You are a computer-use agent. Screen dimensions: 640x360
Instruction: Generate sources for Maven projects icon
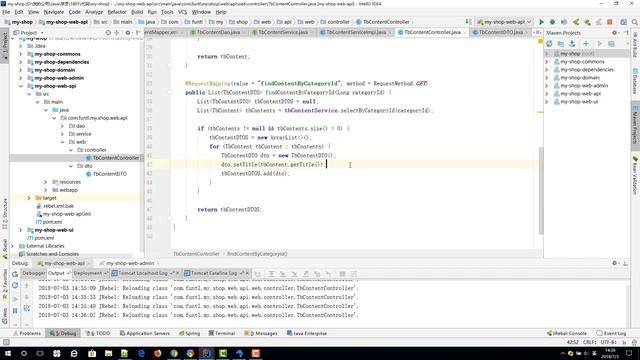[x=561, y=43]
